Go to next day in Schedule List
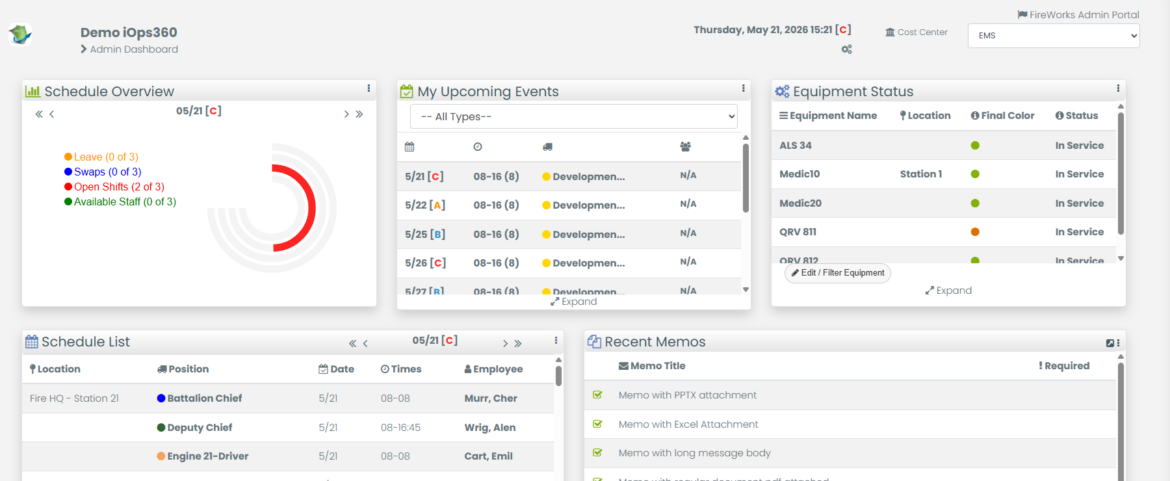1170x481 pixels. (x=505, y=344)
